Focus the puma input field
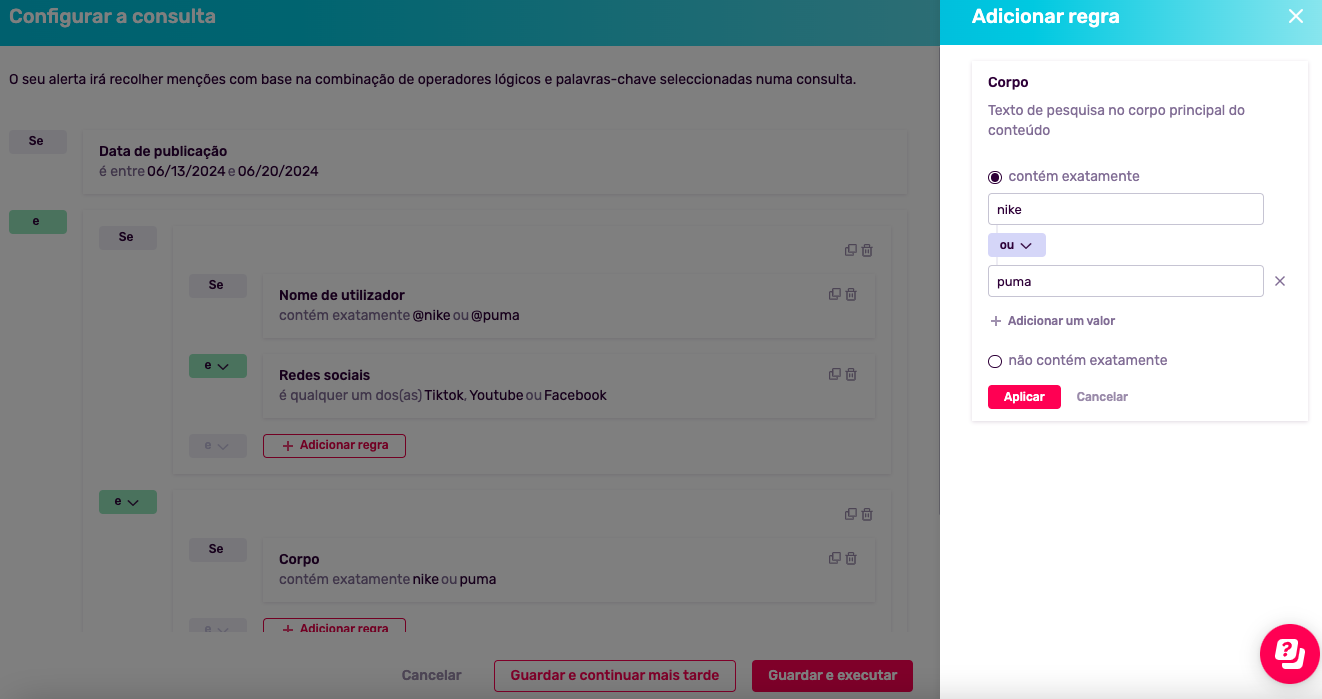 [1126, 281]
